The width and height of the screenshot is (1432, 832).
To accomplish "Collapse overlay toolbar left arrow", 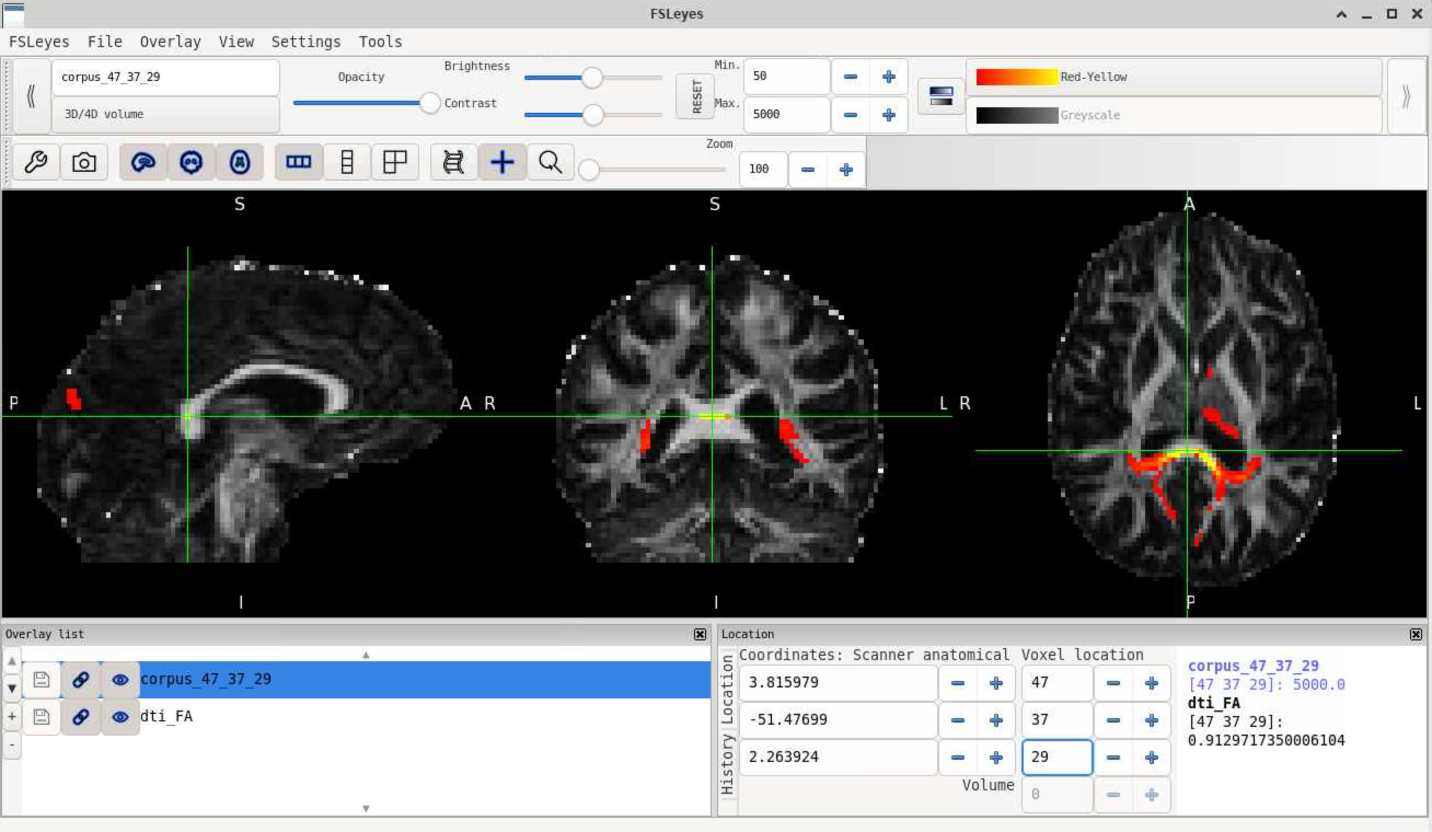I will 31,96.
